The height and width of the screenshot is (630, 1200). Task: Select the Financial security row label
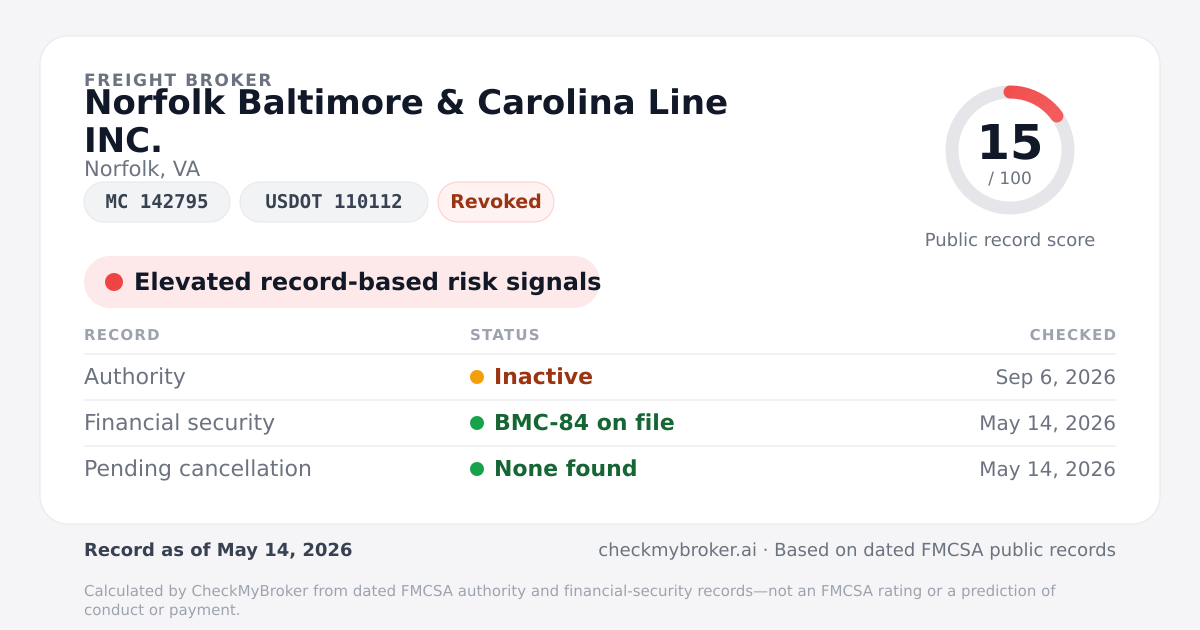[x=179, y=423]
